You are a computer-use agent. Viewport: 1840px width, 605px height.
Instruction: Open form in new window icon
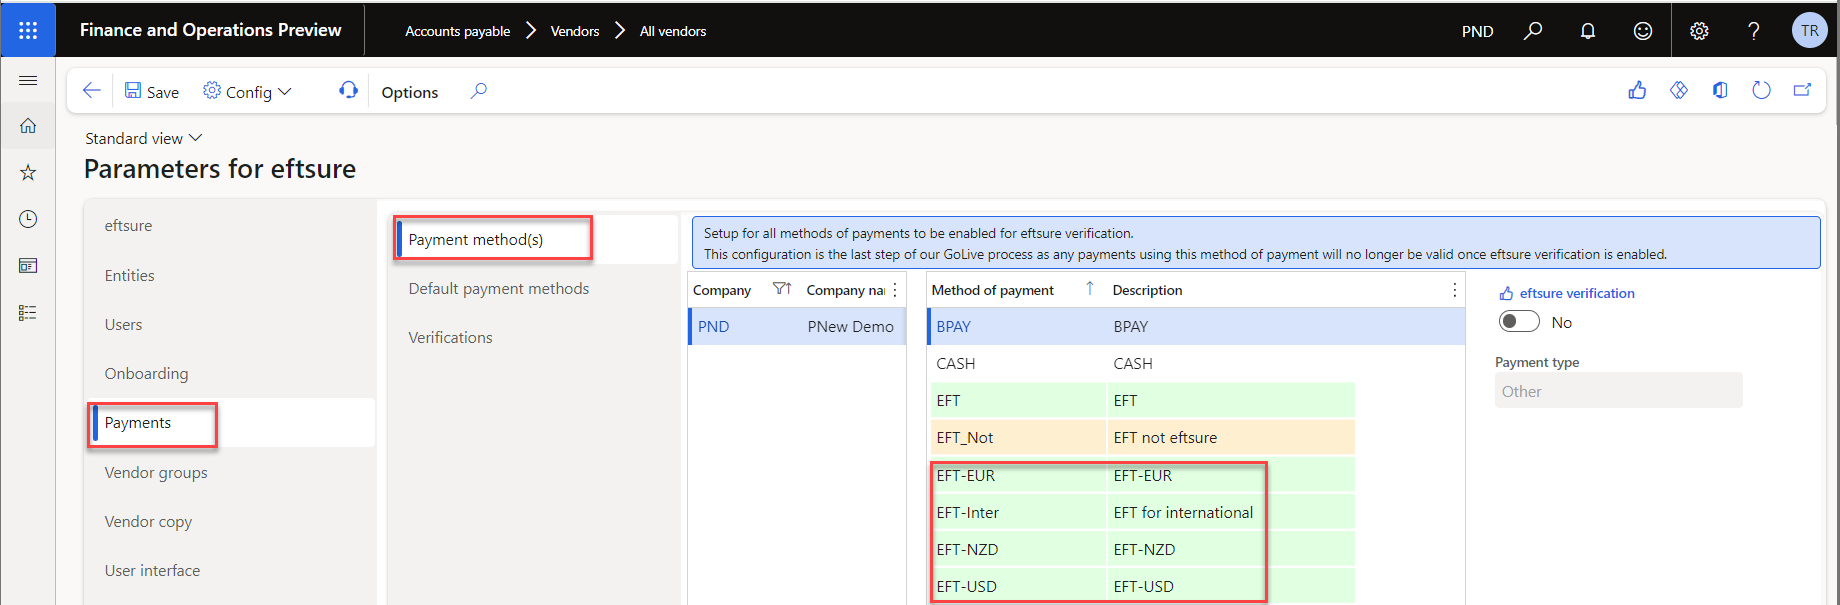tap(1802, 91)
